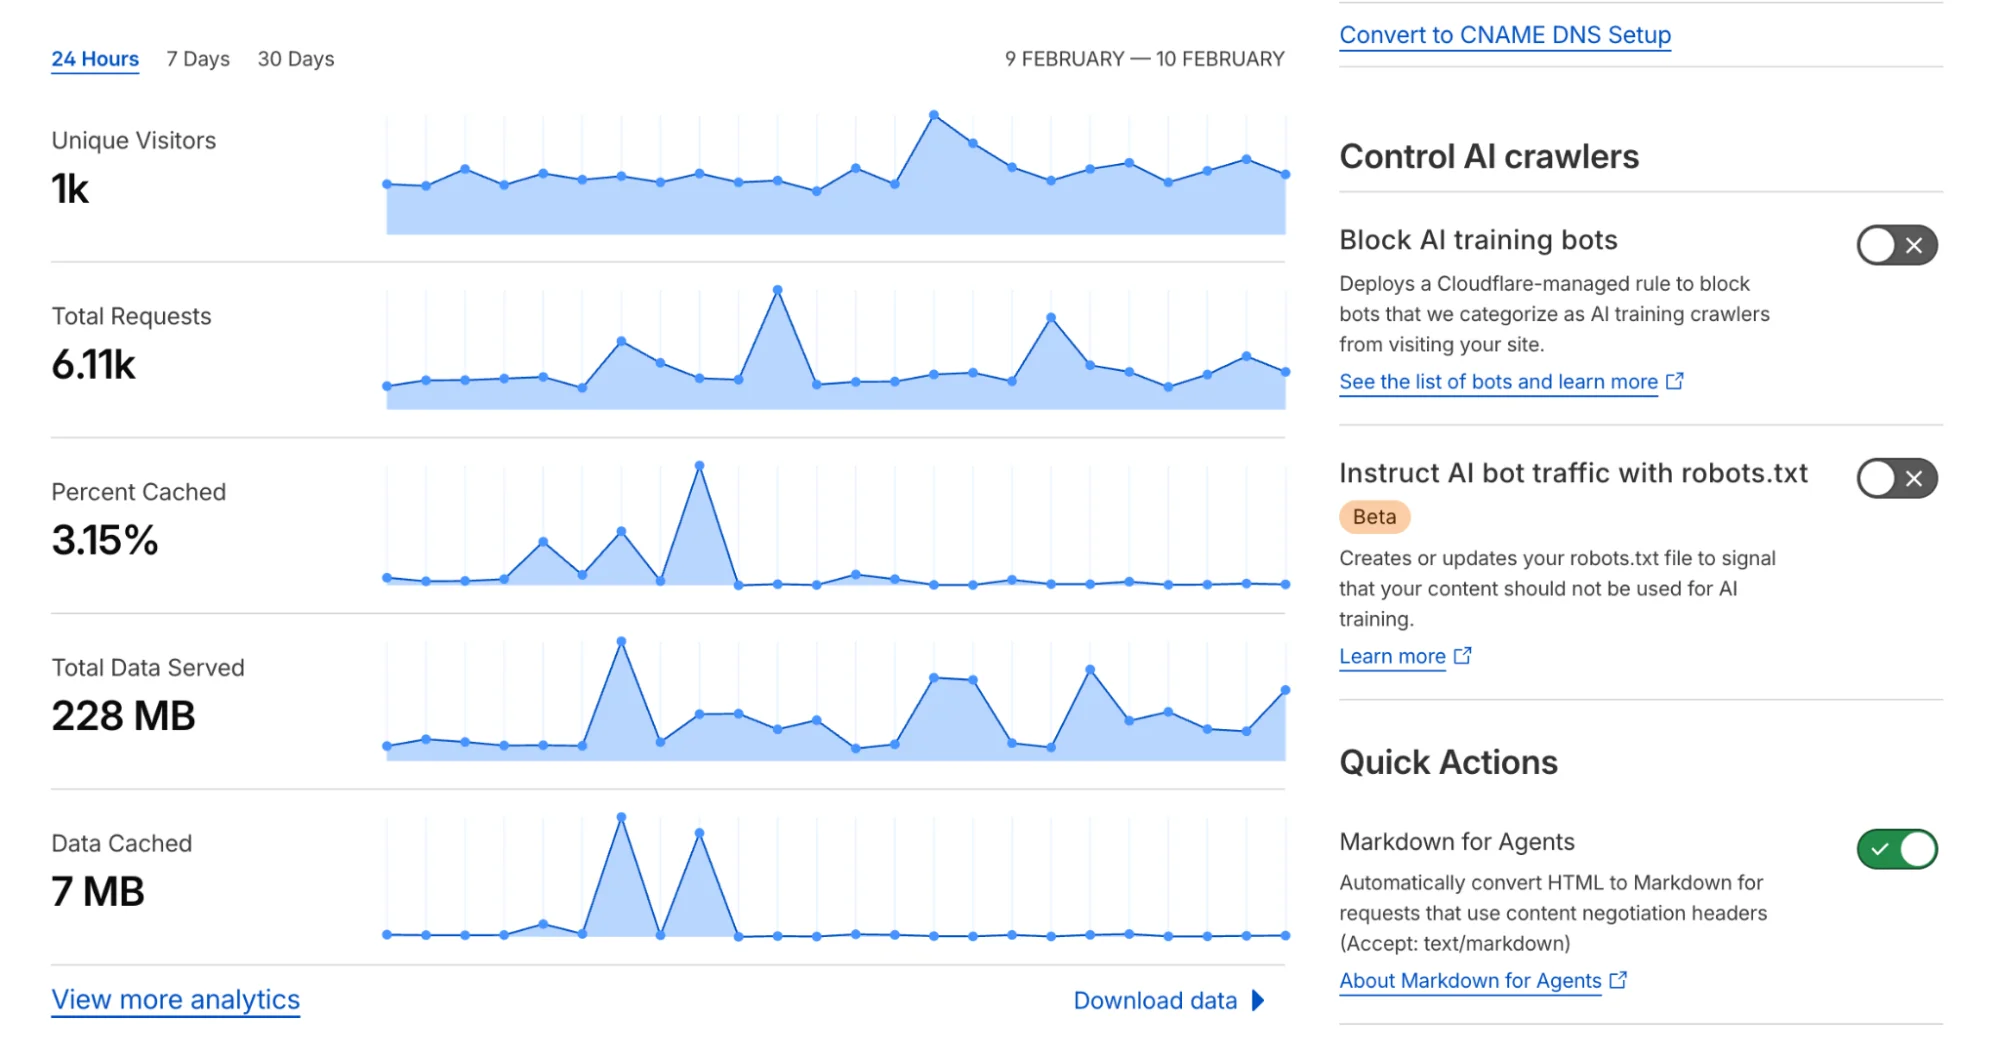Open Convert to CNAME DNS Setup link
This screenshot has height=1047, width=1999.
pos(1505,35)
